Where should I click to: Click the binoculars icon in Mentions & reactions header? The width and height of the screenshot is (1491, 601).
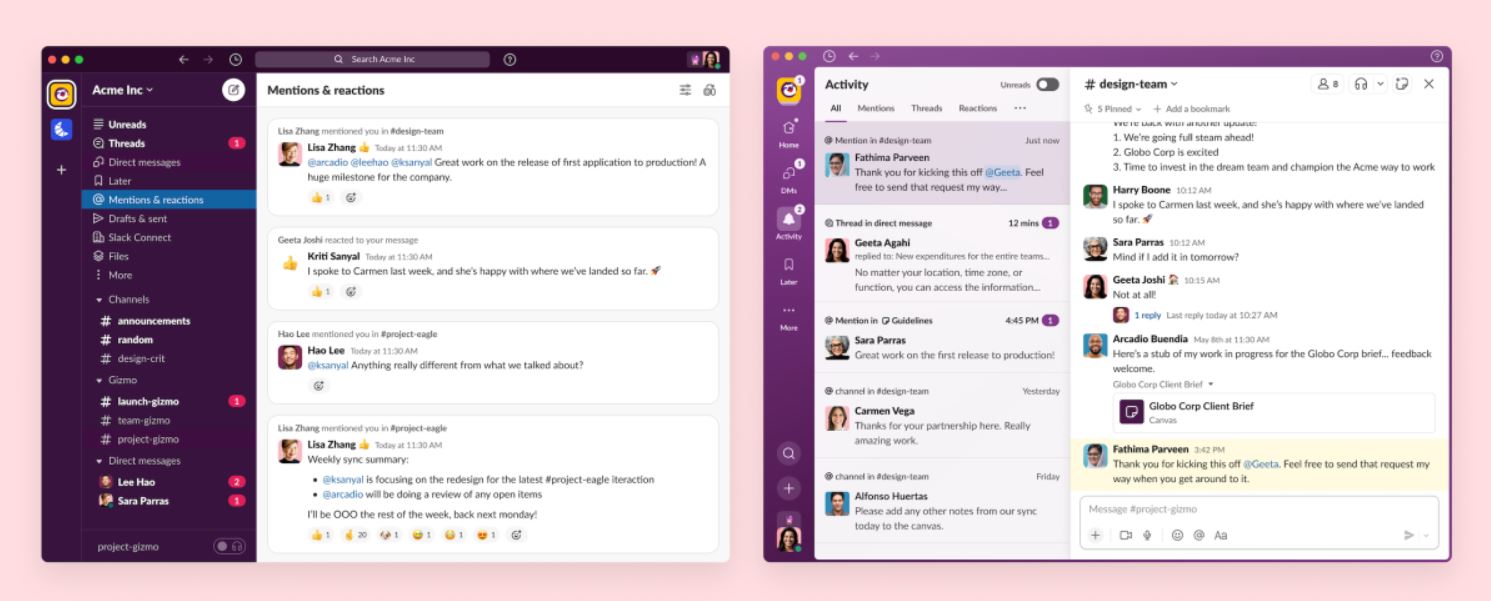tap(710, 90)
